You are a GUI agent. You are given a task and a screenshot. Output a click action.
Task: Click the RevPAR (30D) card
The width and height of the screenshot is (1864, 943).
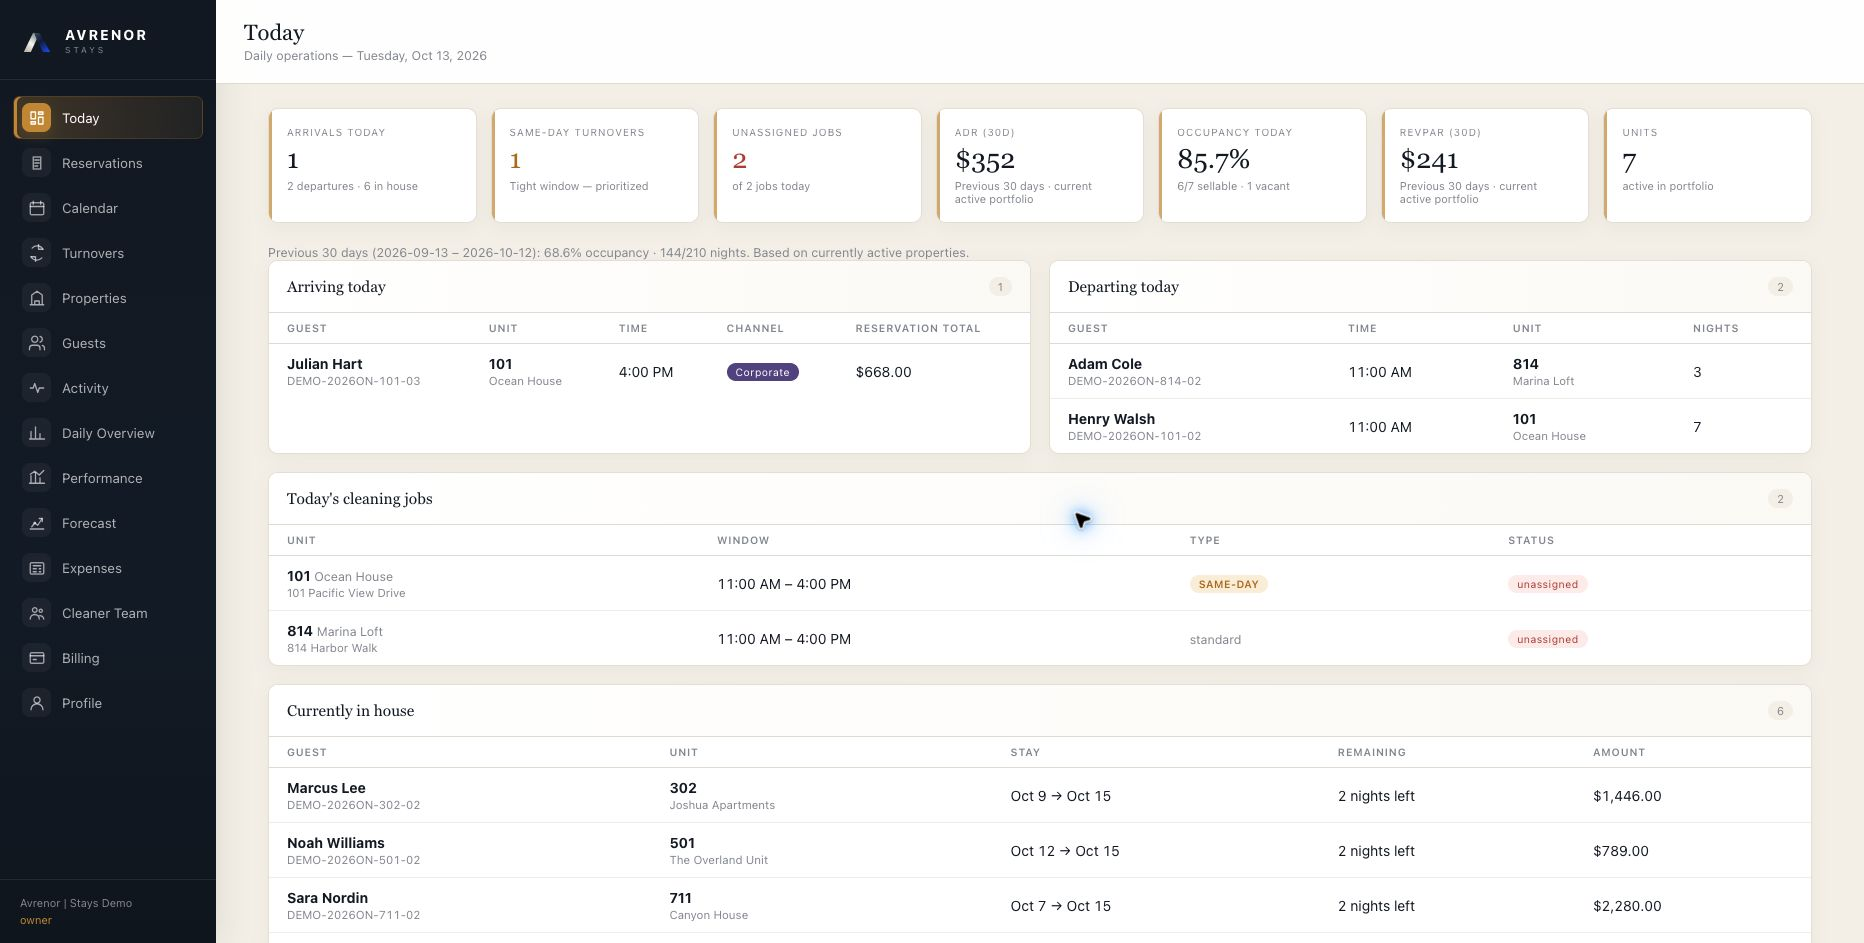point(1485,165)
